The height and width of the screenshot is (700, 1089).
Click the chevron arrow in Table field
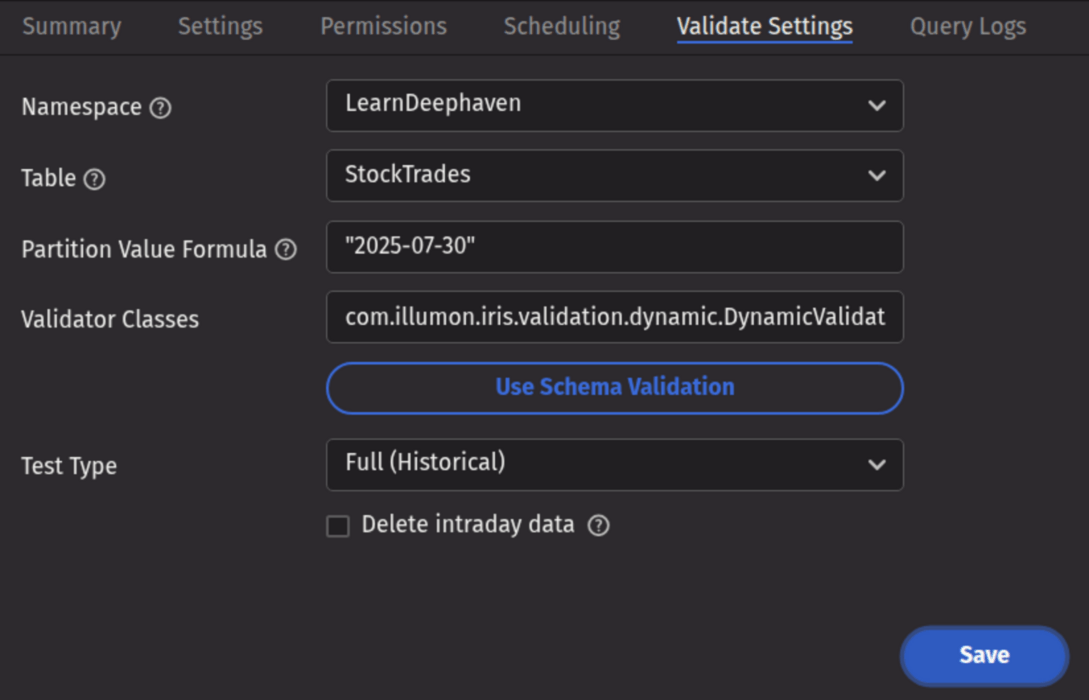[x=876, y=176]
